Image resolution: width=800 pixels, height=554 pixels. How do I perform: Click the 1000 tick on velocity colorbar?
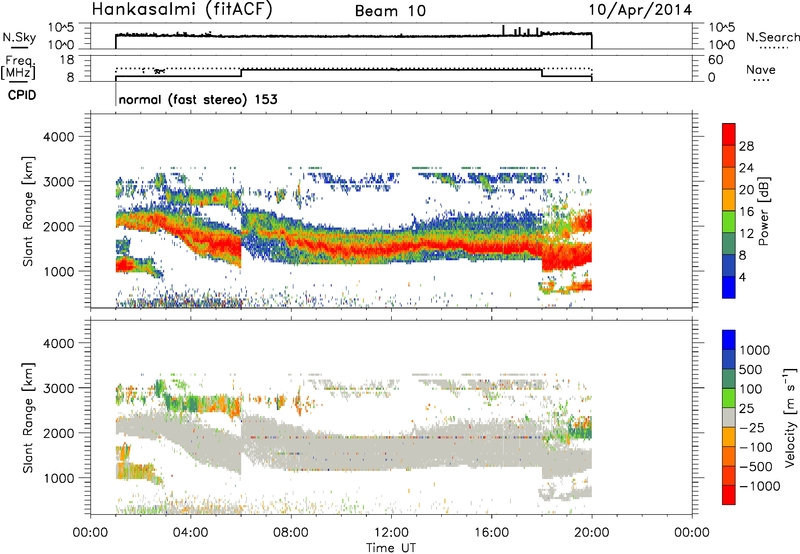(x=755, y=350)
